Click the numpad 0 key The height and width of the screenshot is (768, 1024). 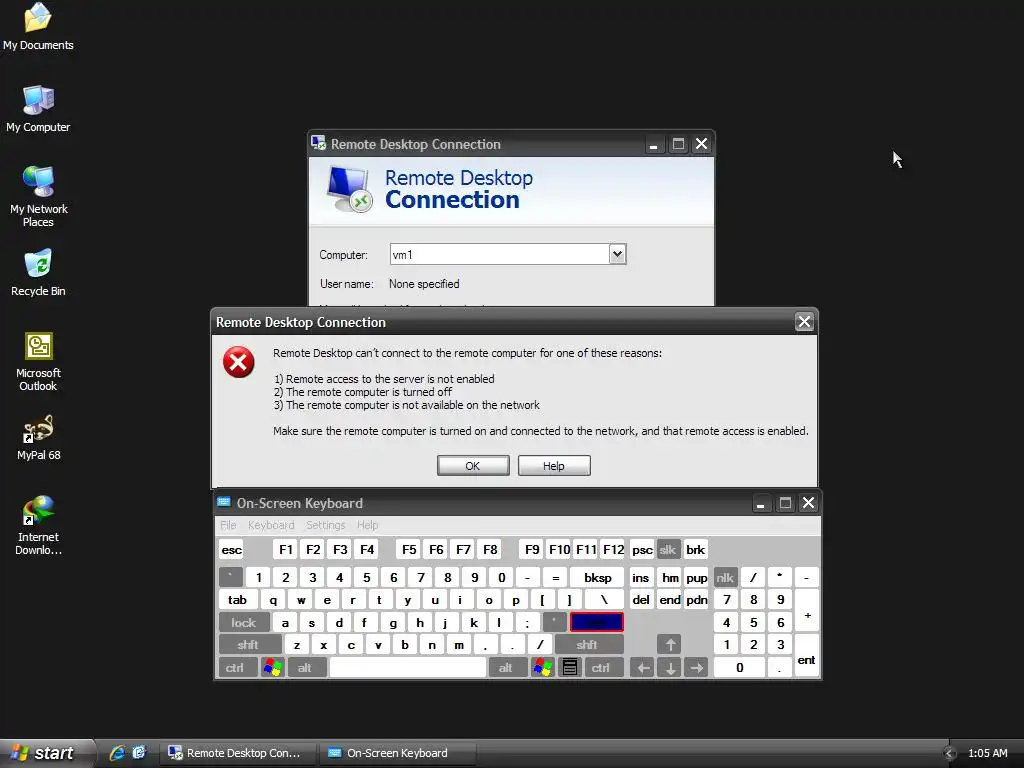(x=739, y=667)
